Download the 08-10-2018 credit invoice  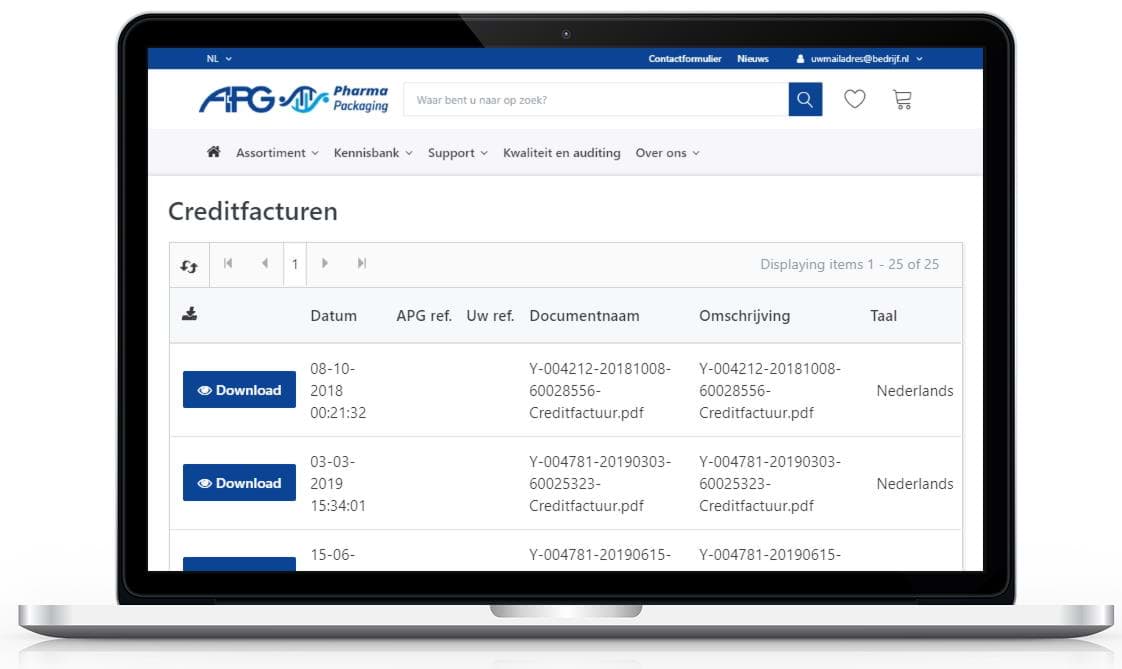tap(239, 390)
